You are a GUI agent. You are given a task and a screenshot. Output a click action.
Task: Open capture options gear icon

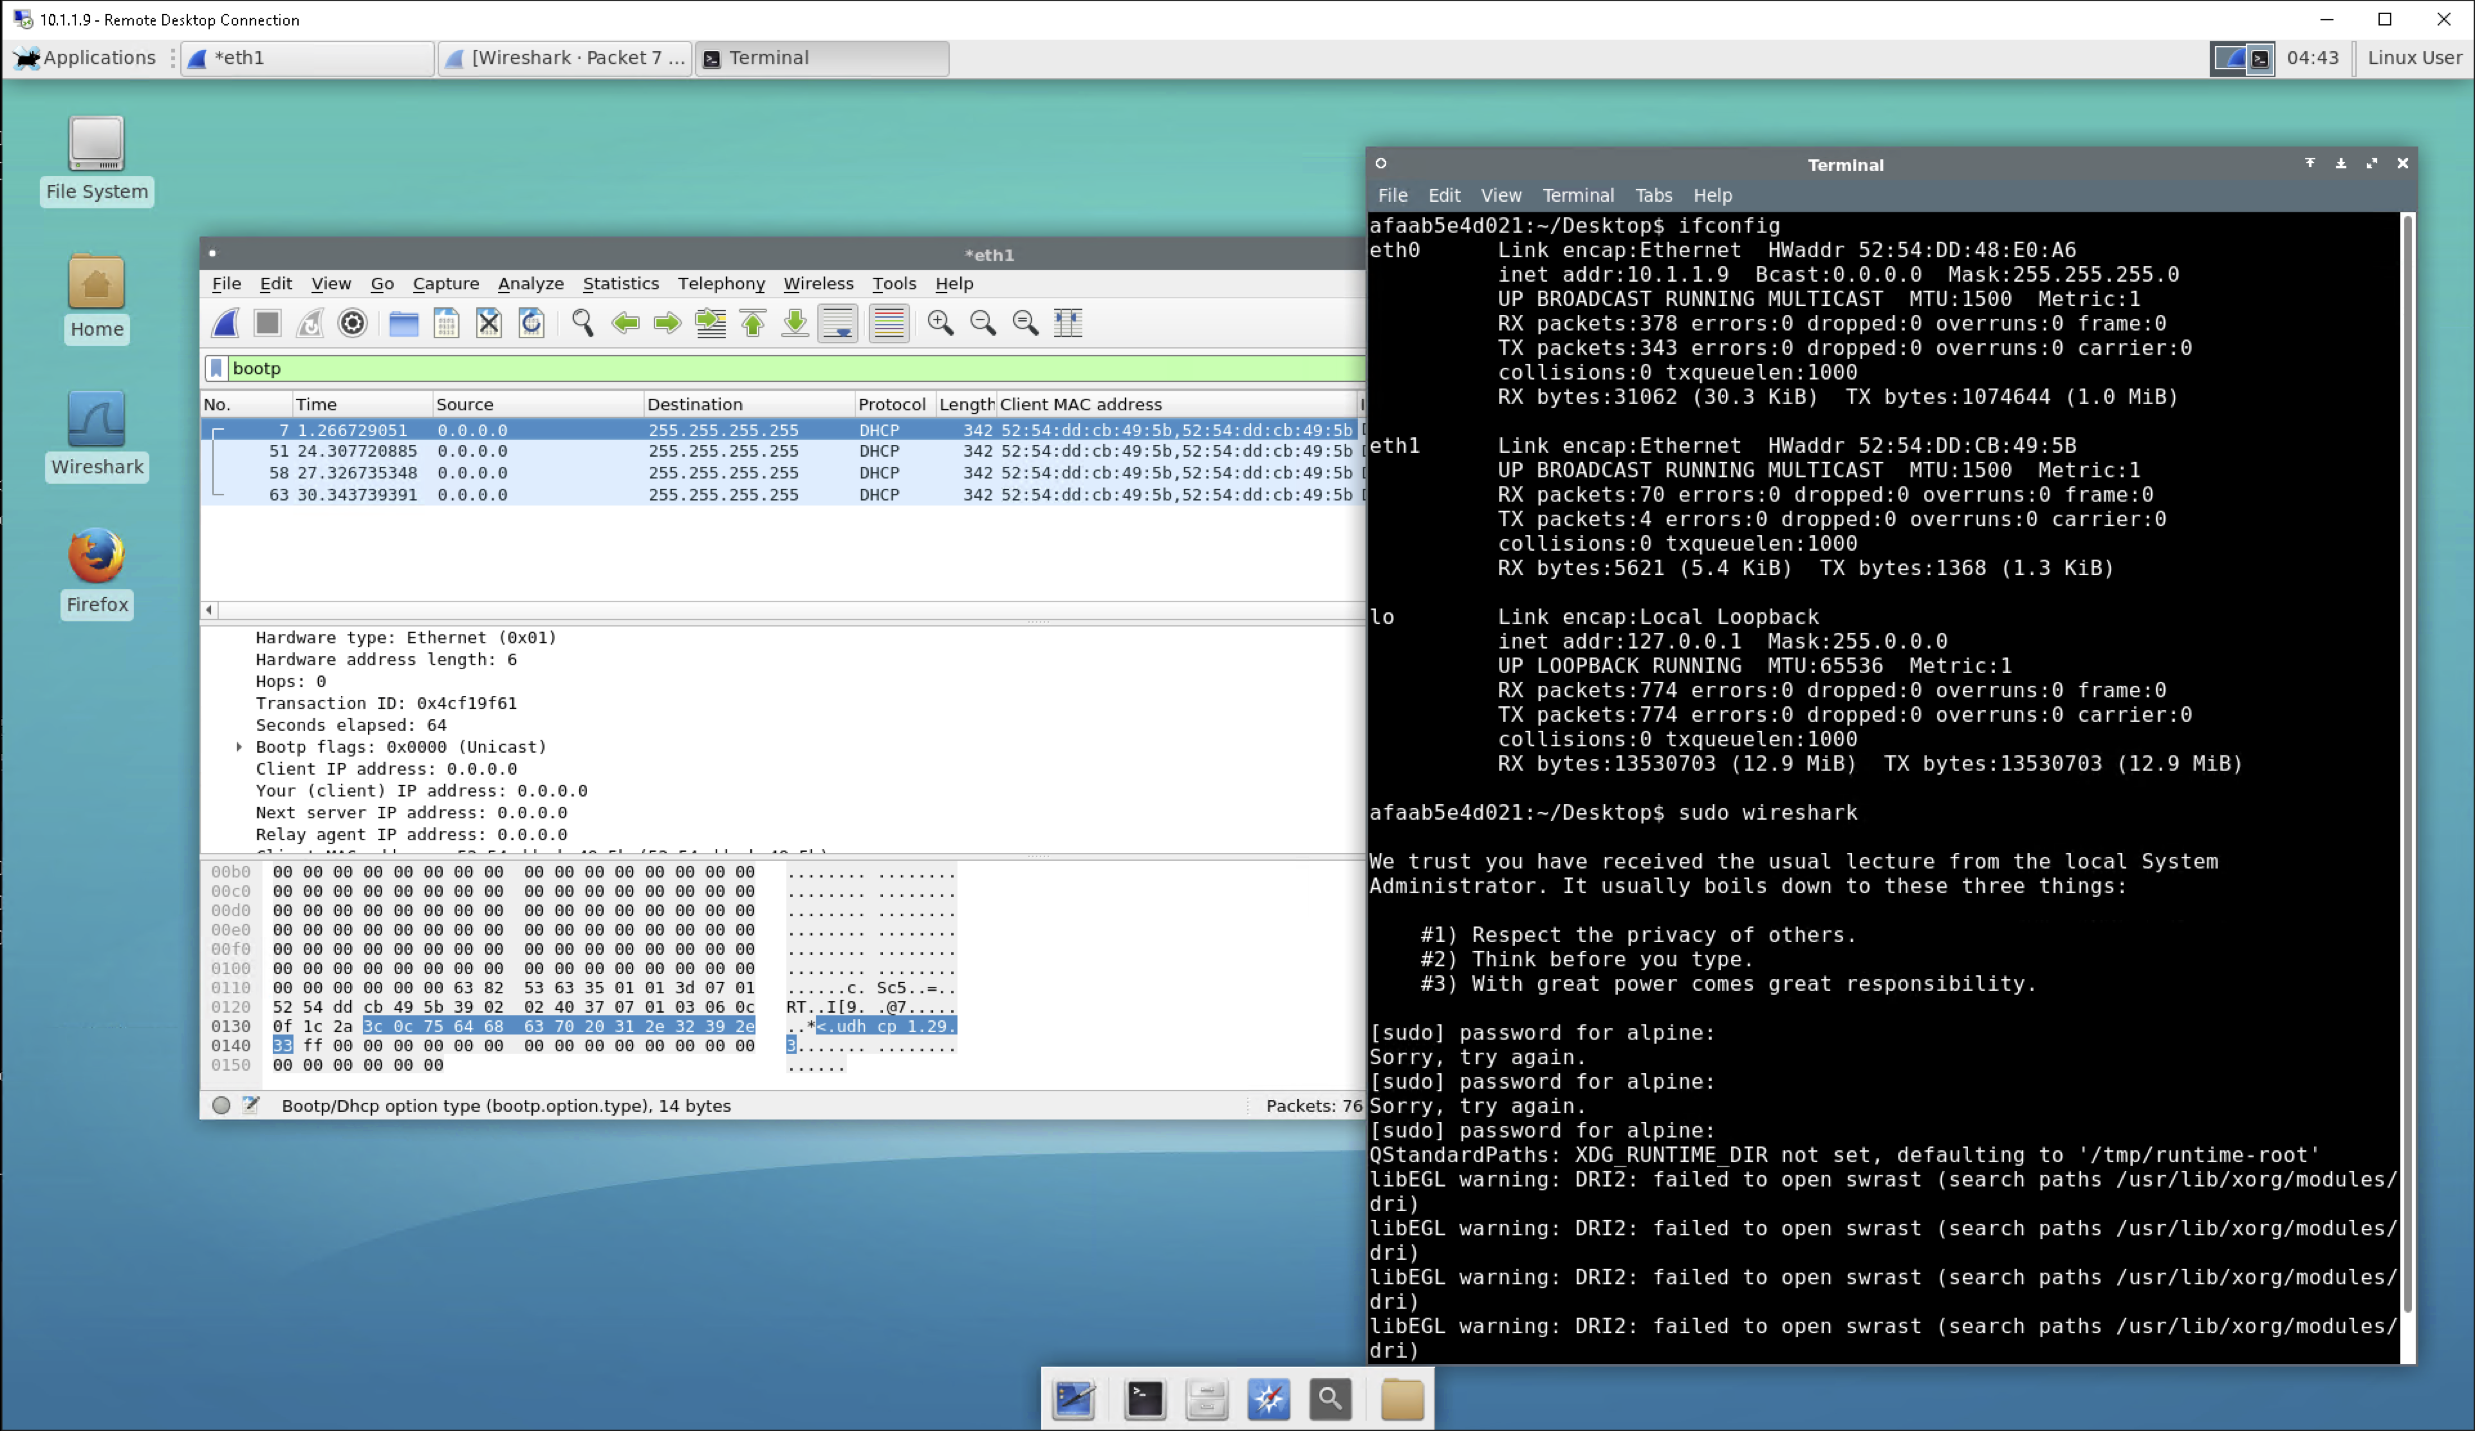tap(352, 323)
